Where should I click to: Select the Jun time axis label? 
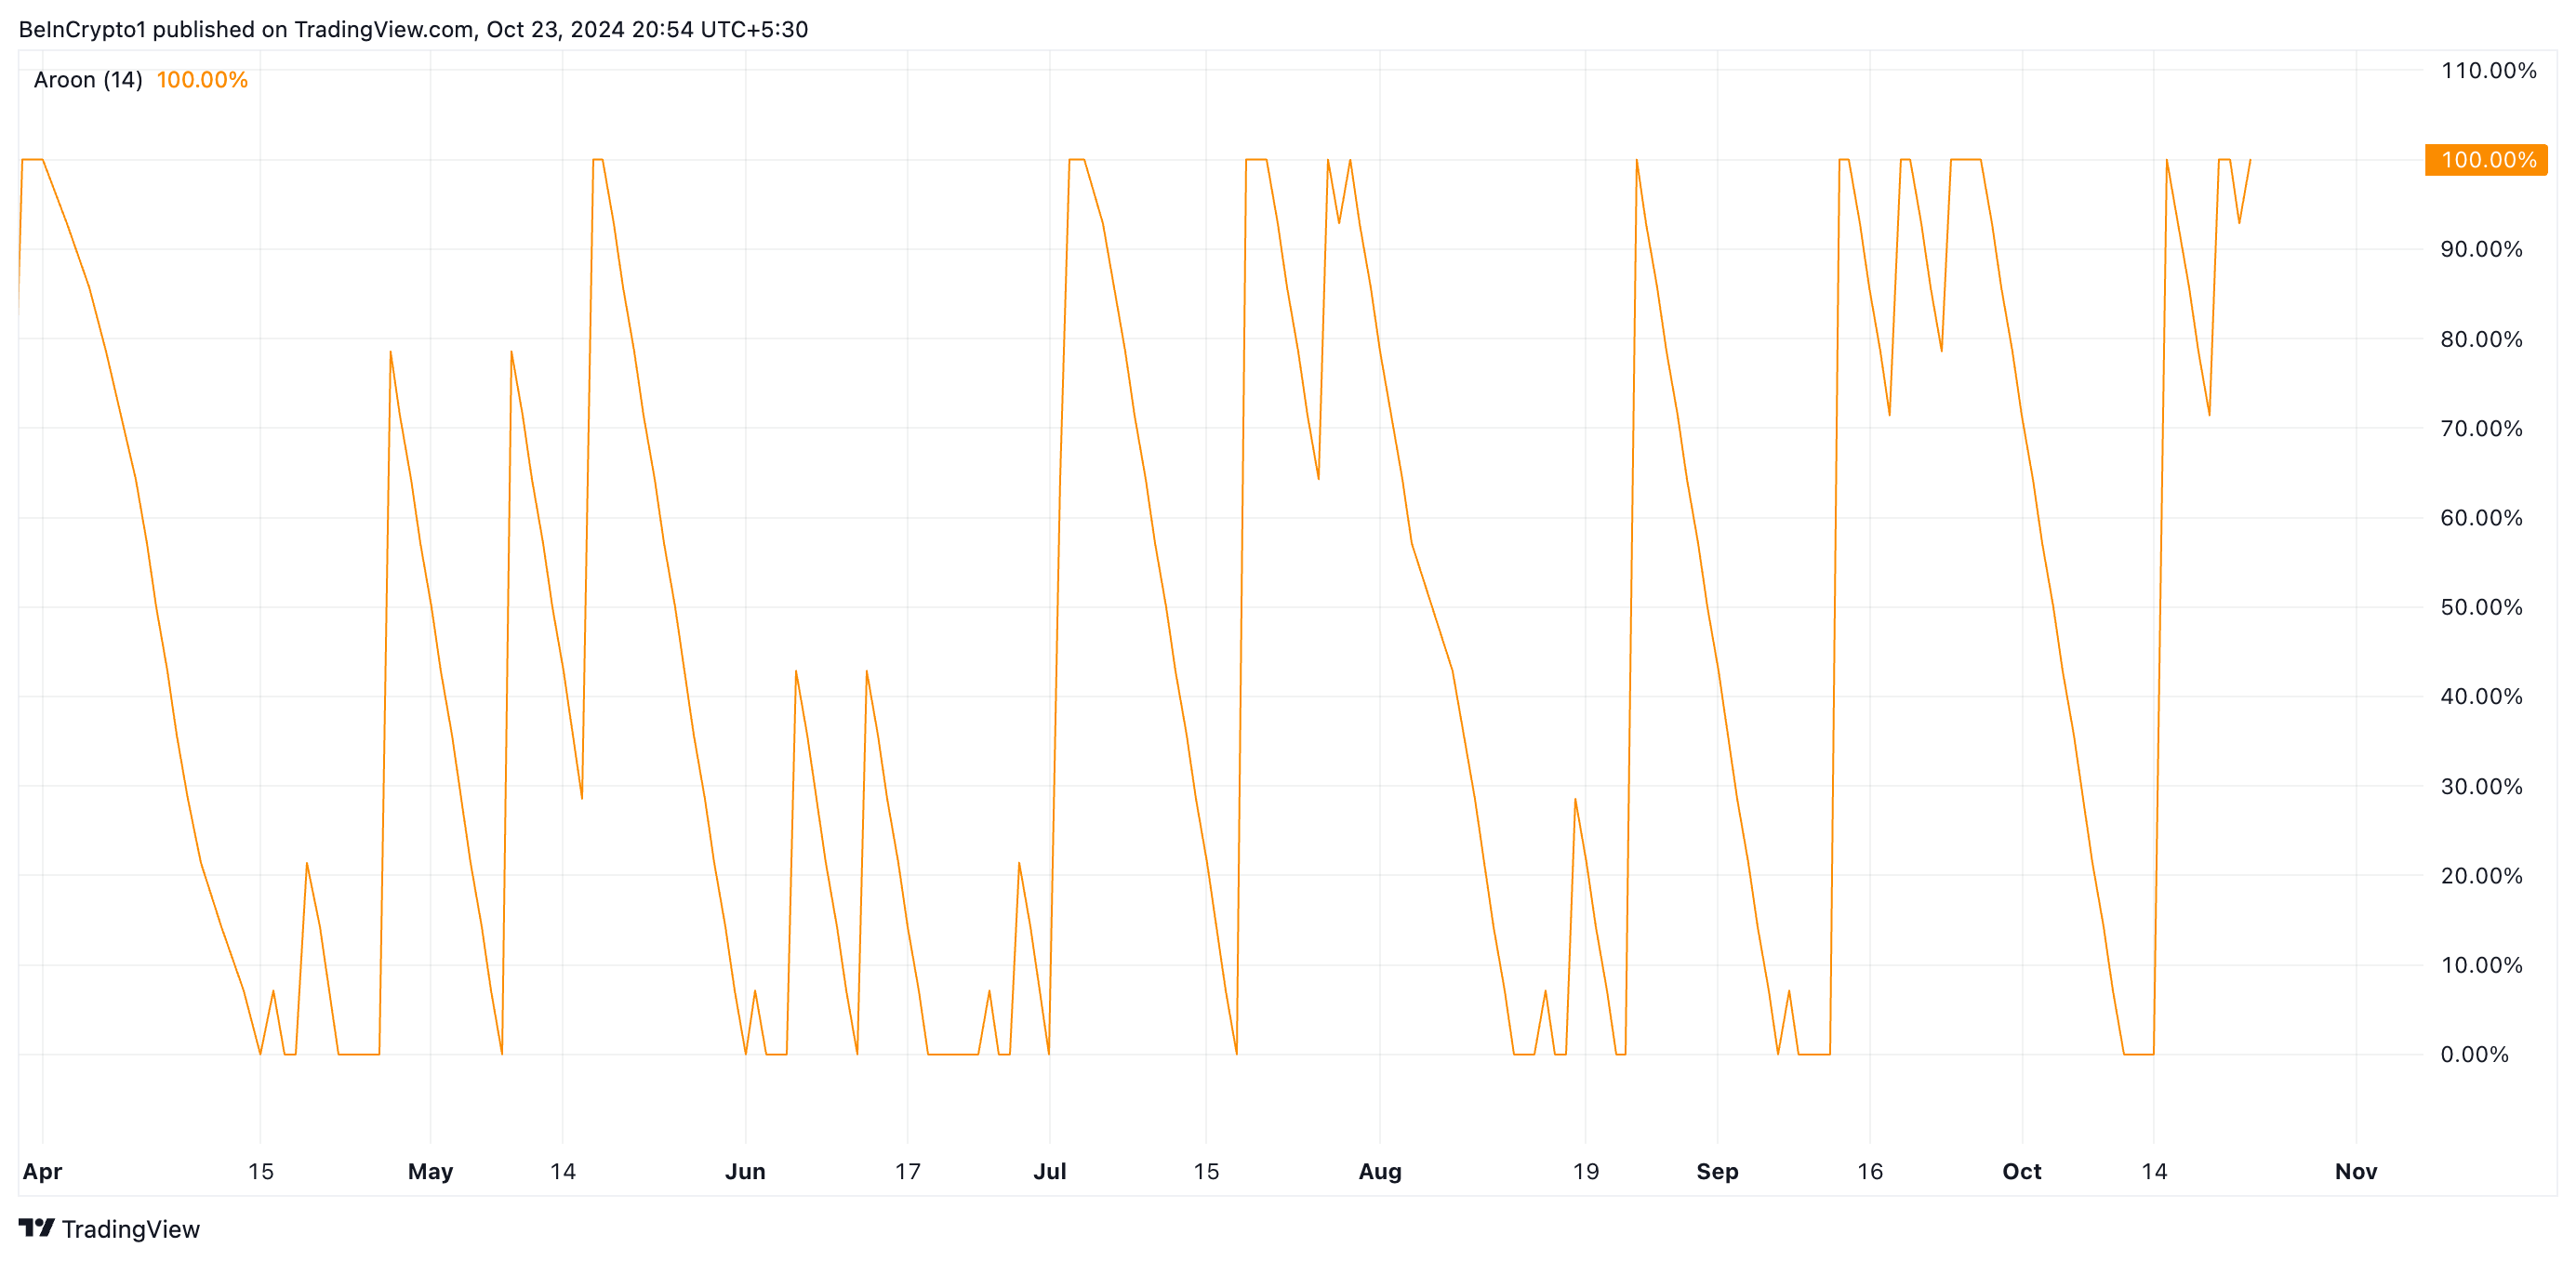click(x=745, y=1171)
